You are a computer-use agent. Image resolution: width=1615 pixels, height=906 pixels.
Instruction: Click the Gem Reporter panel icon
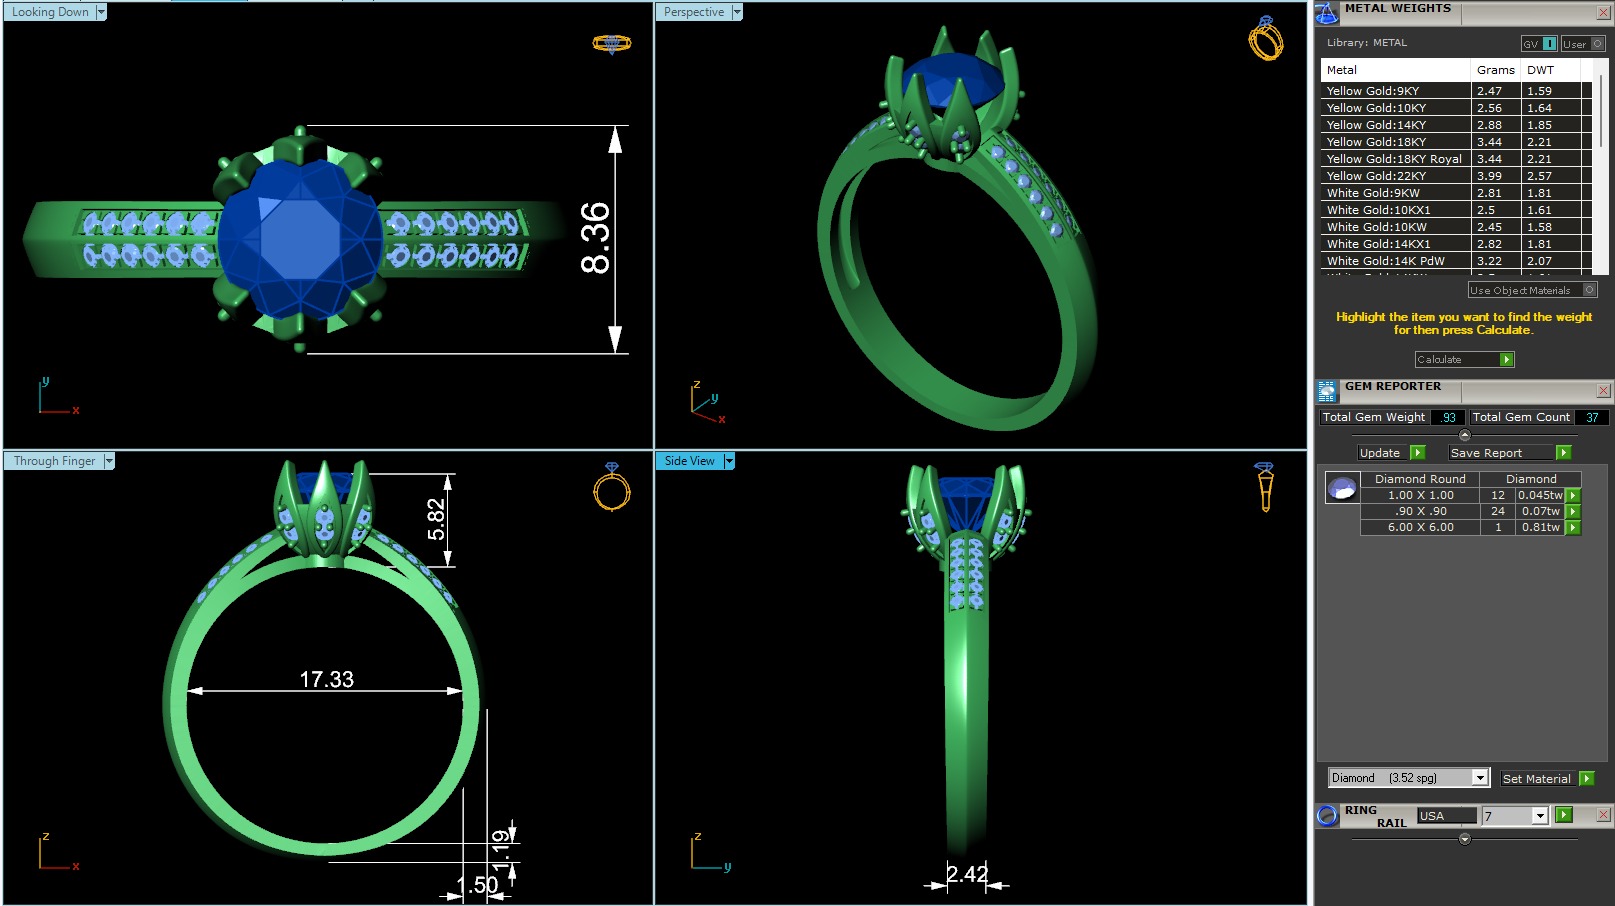1326,391
